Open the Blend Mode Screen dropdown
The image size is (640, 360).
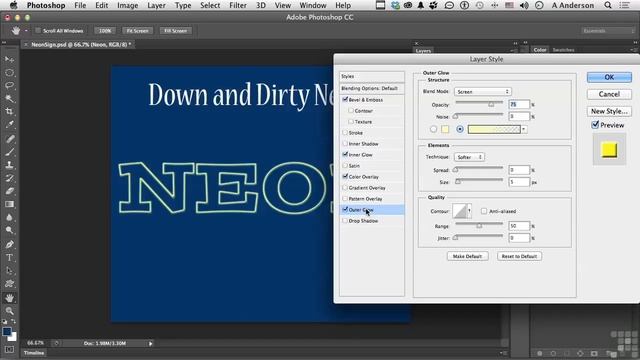(x=483, y=91)
